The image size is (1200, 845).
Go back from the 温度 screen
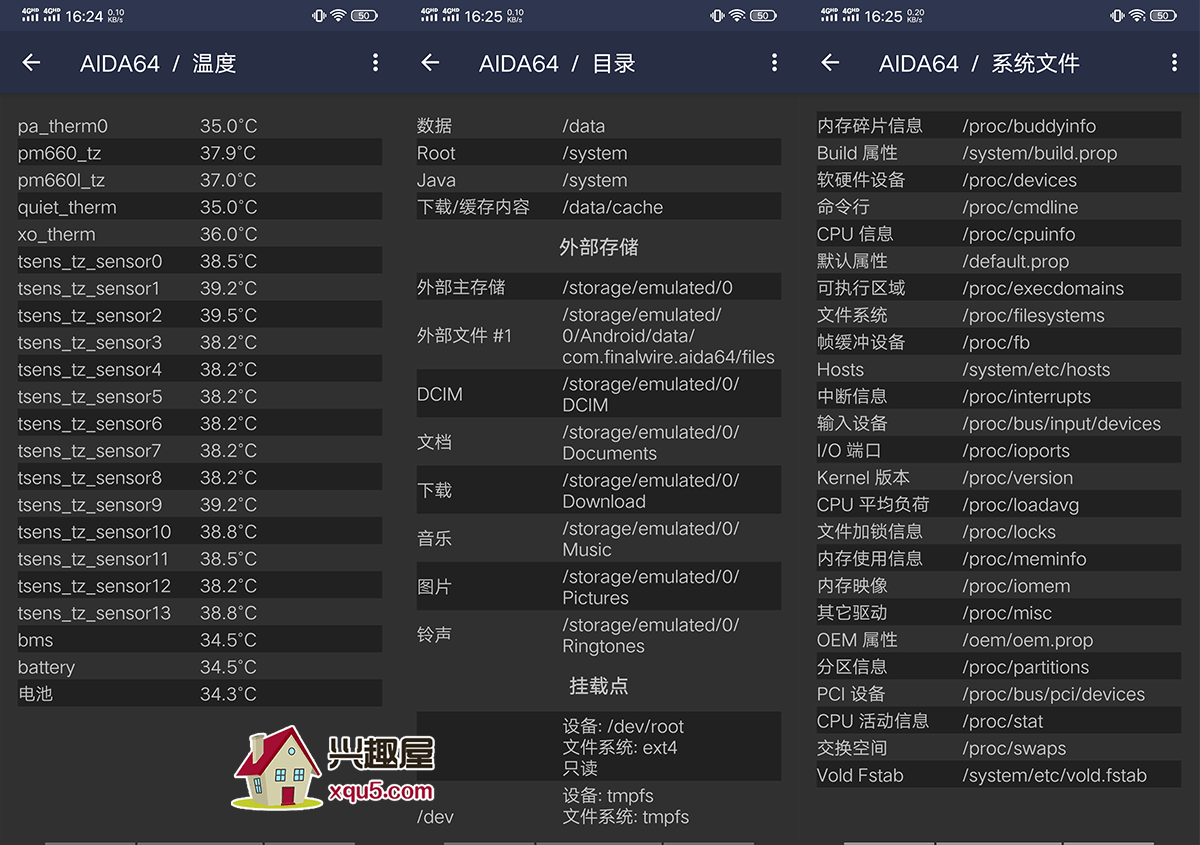(31, 63)
